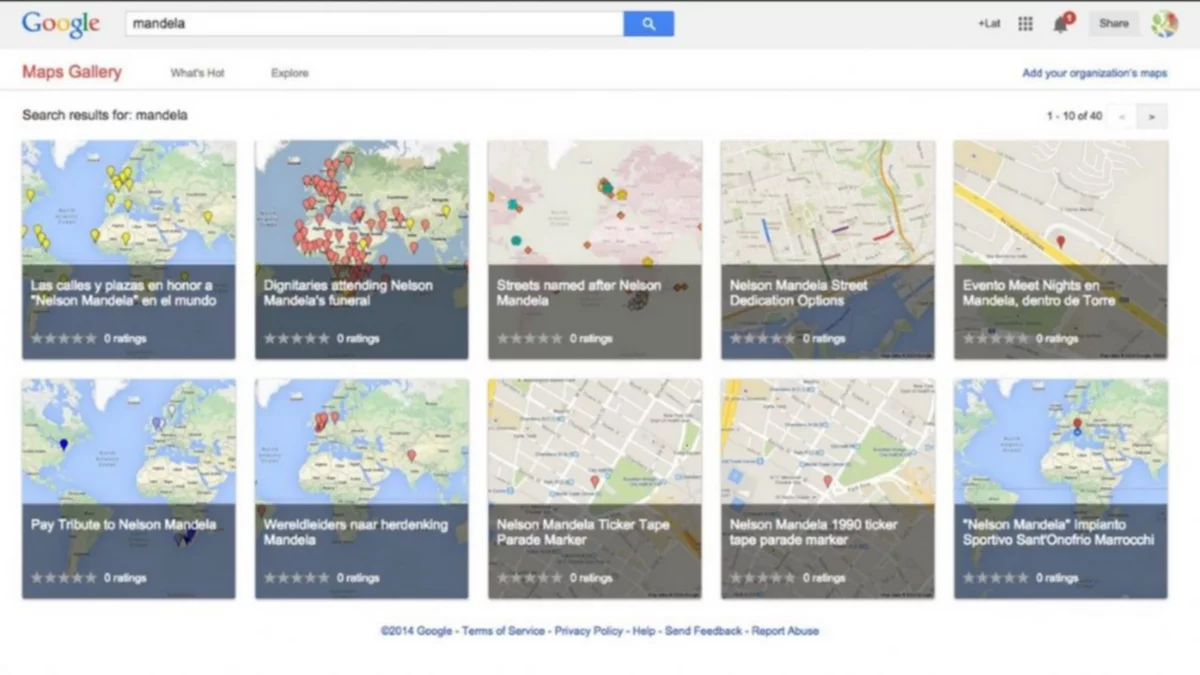Click star rating on Streets named card
This screenshot has height=675, width=1200.
(530, 339)
